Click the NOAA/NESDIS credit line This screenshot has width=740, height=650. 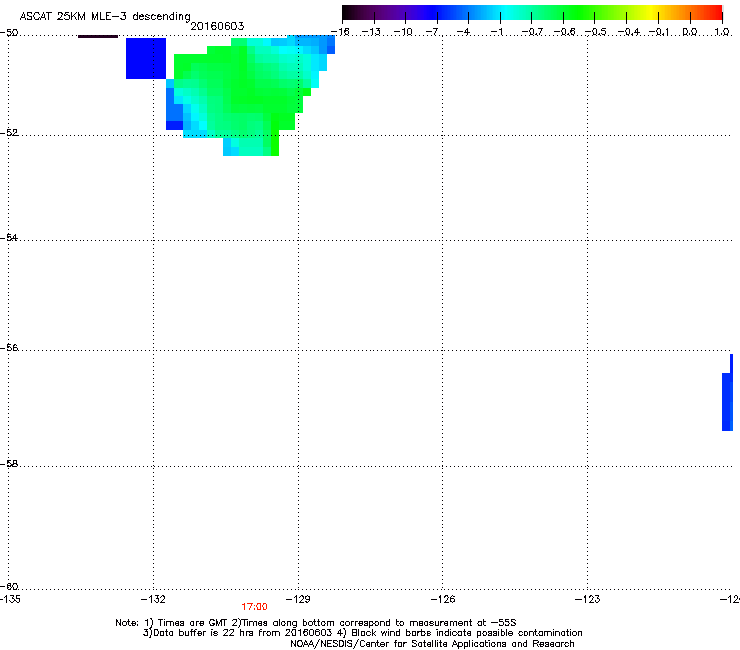432,644
